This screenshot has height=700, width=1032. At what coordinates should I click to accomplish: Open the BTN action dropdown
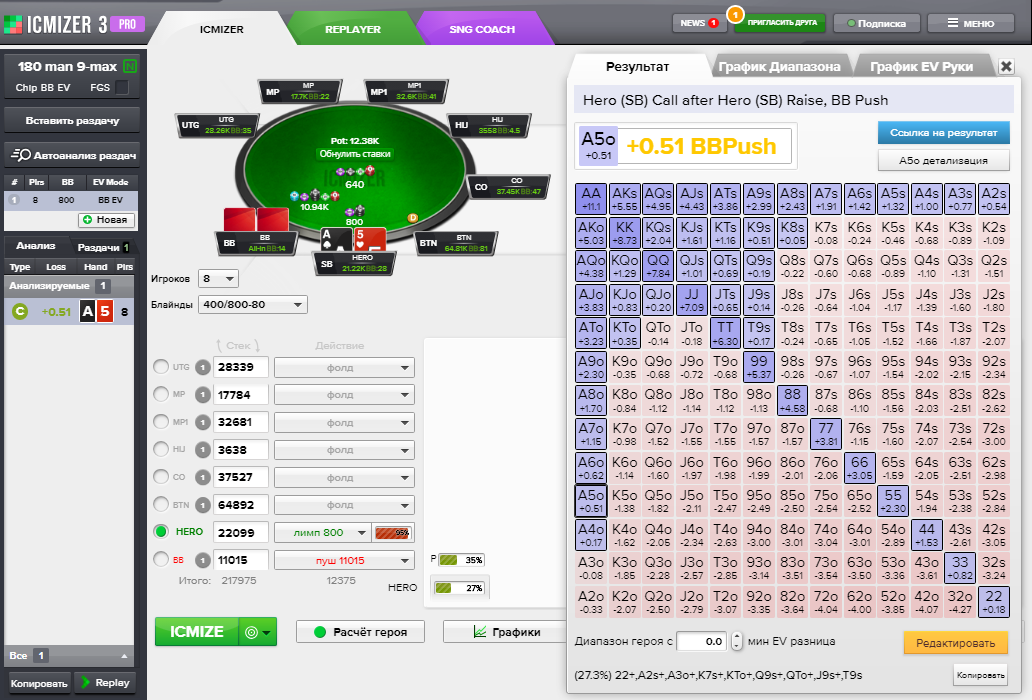click(344, 505)
